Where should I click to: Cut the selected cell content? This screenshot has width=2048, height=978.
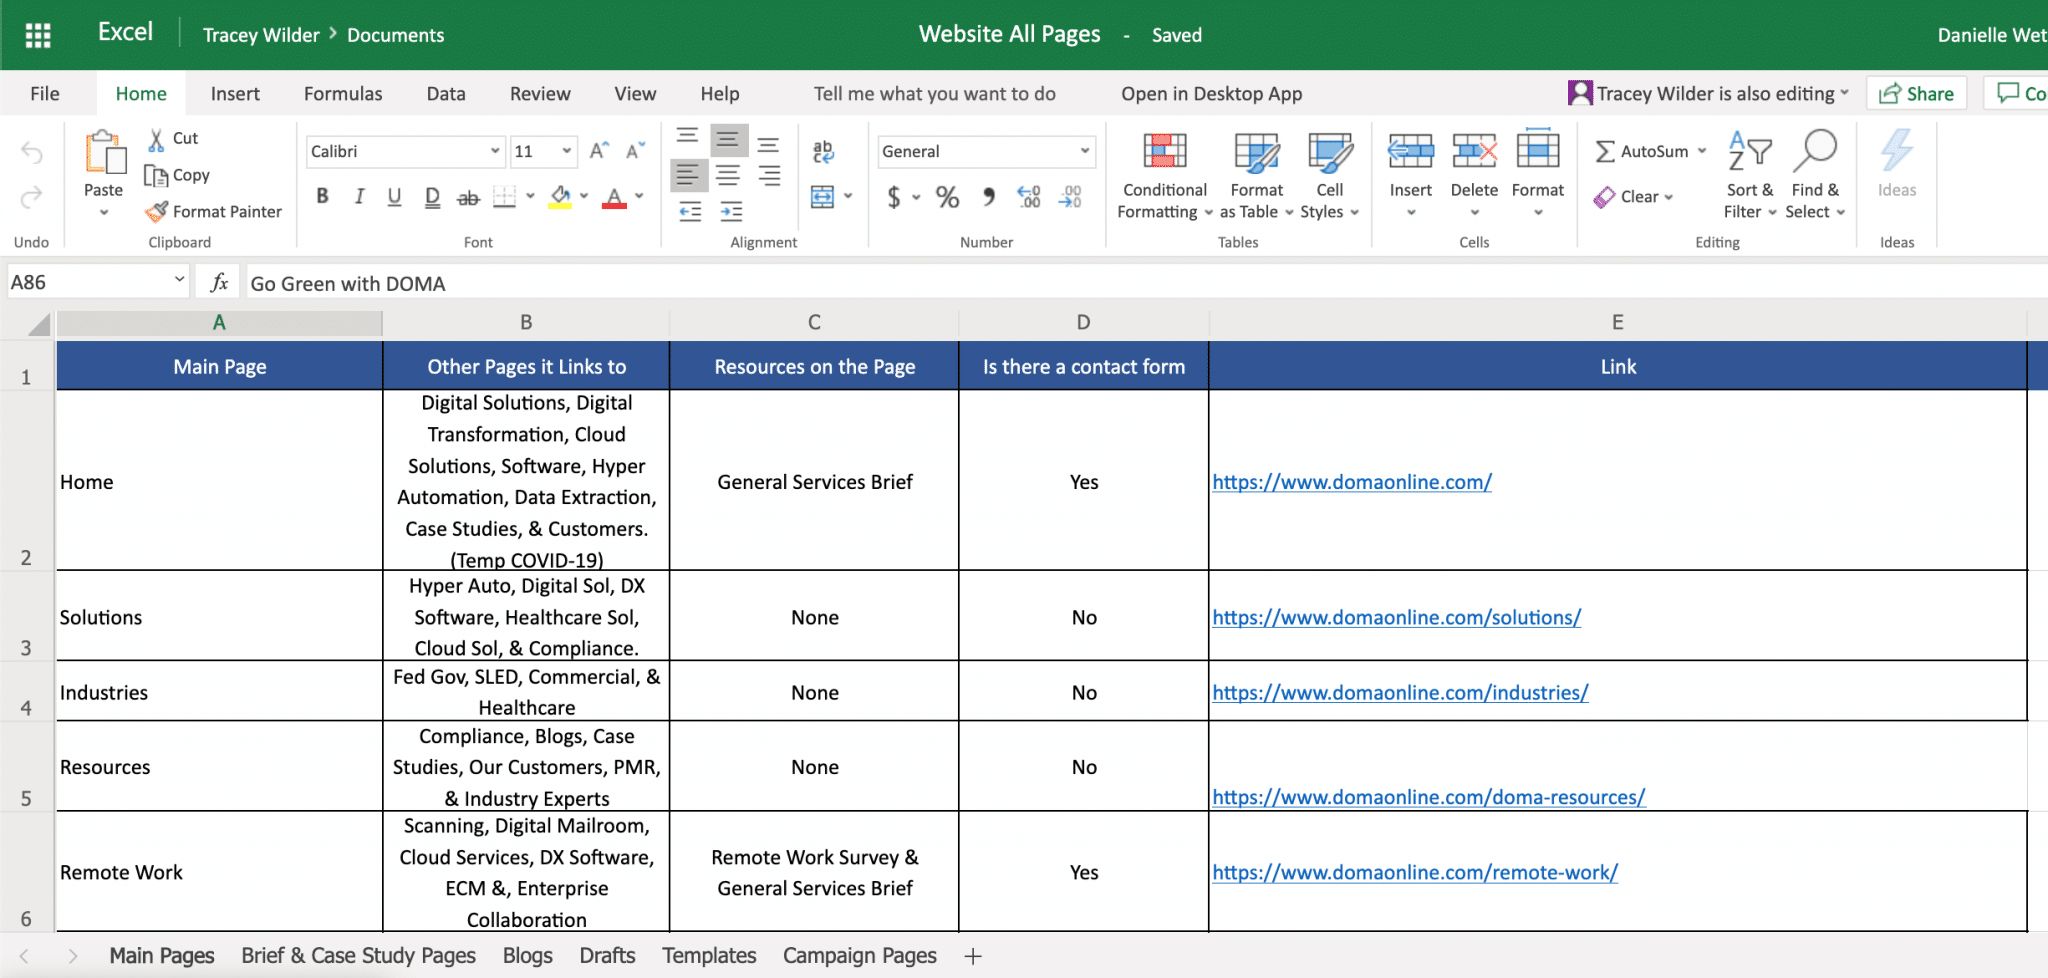(174, 138)
